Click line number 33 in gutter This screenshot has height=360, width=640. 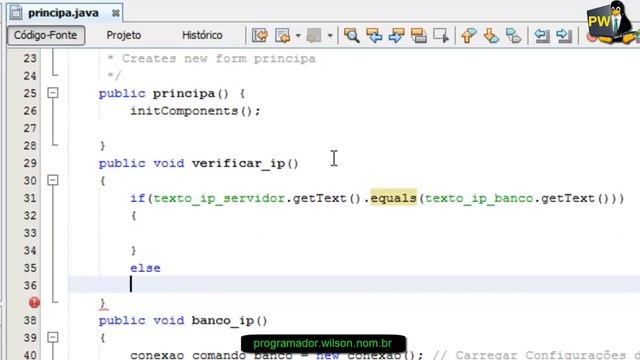coord(30,233)
